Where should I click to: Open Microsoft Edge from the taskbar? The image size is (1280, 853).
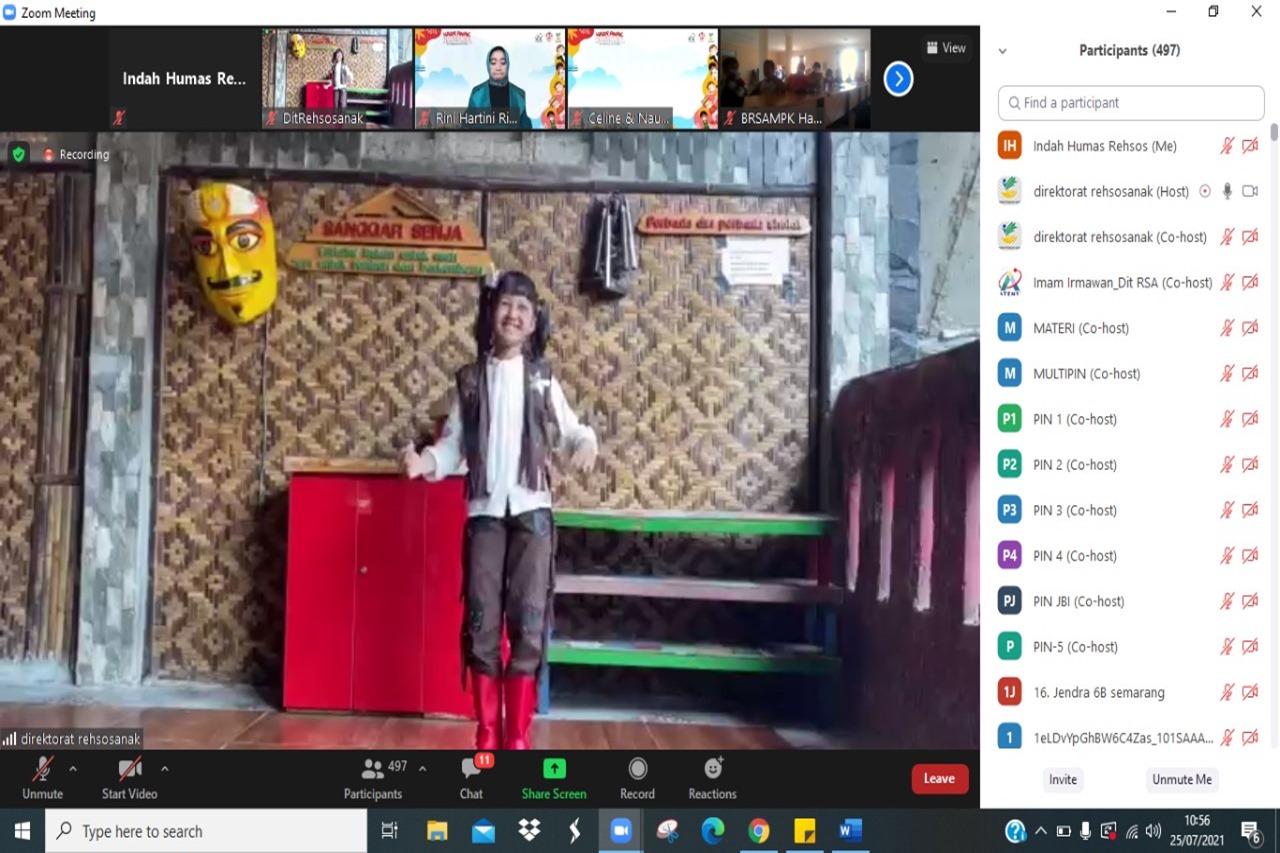coord(713,831)
